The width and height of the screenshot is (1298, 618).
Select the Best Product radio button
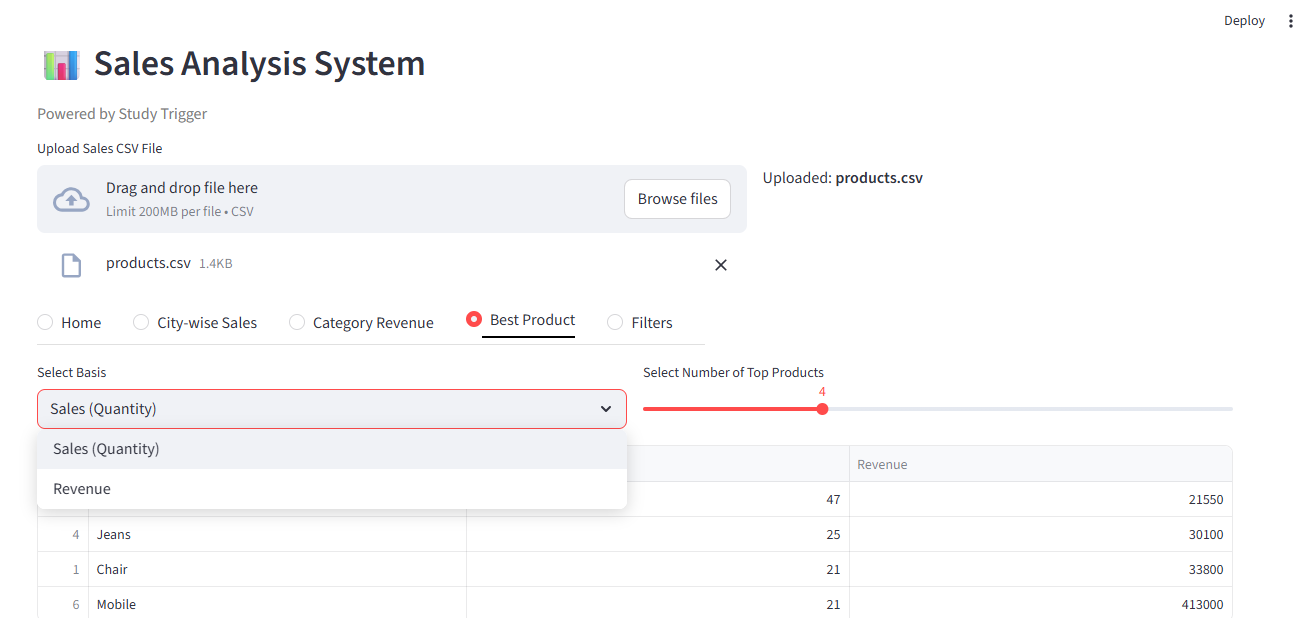pos(474,320)
